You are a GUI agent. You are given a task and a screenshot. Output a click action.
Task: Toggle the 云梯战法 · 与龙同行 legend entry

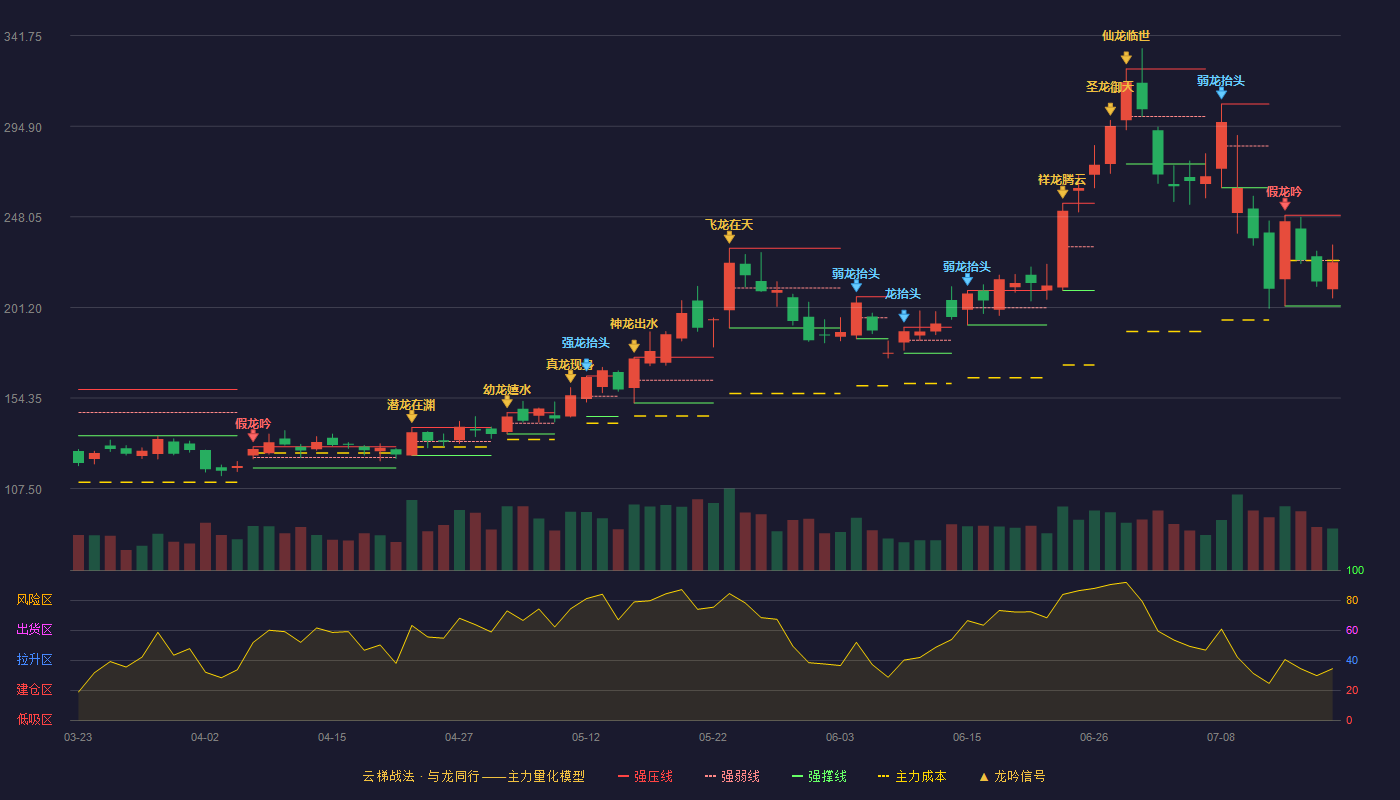(474, 776)
